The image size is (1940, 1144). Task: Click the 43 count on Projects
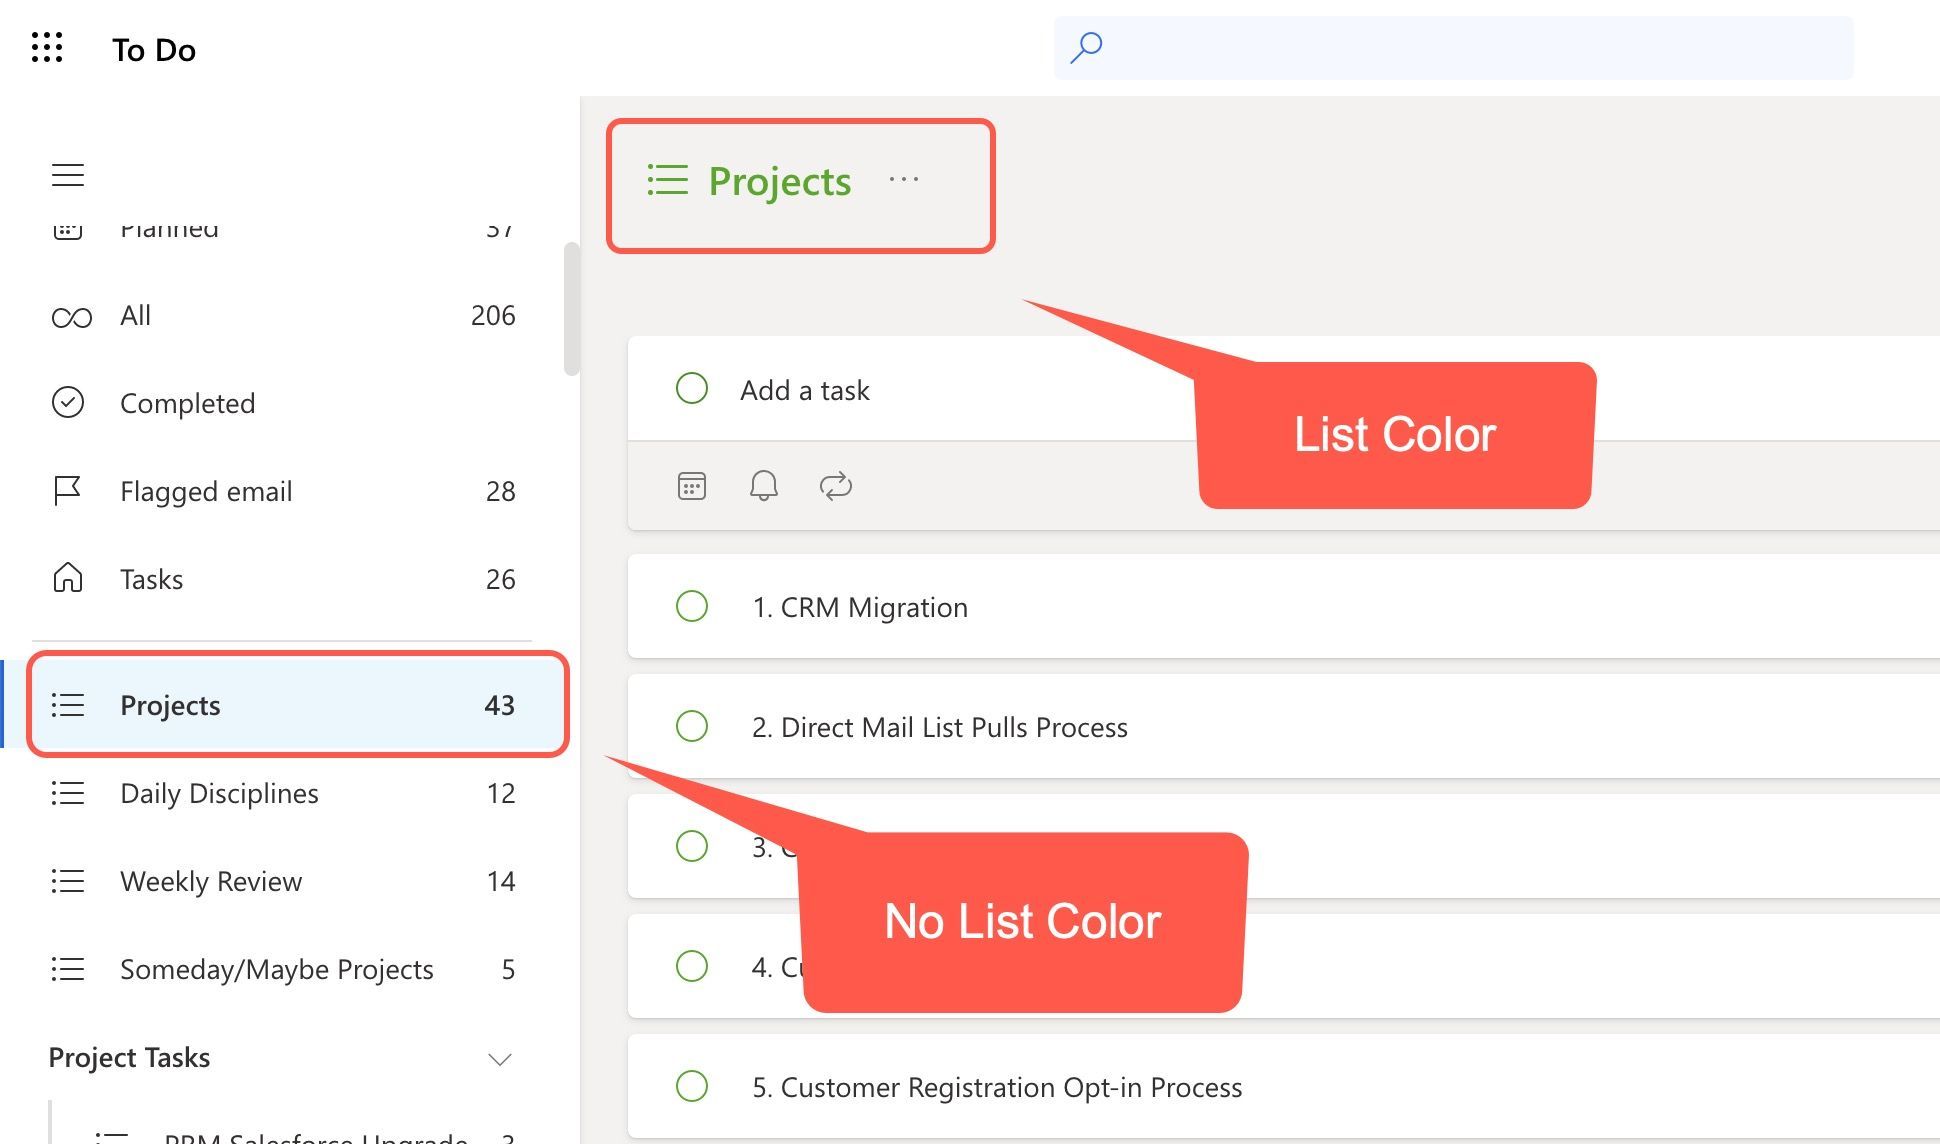(499, 706)
